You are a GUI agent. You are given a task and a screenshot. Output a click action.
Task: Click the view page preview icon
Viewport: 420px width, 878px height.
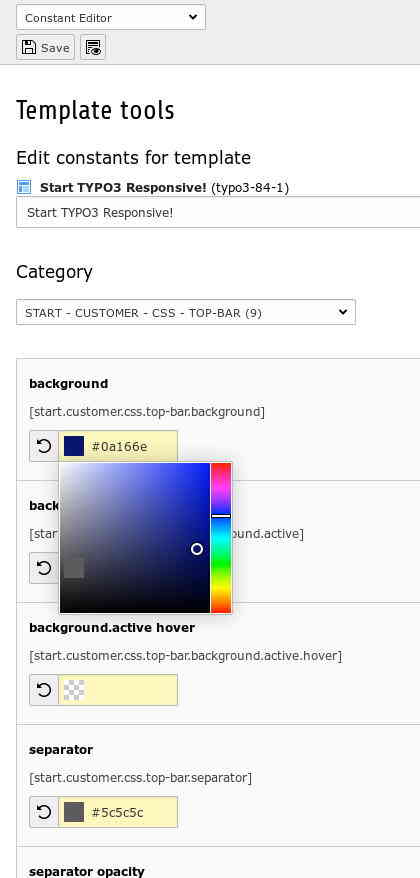click(93, 48)
